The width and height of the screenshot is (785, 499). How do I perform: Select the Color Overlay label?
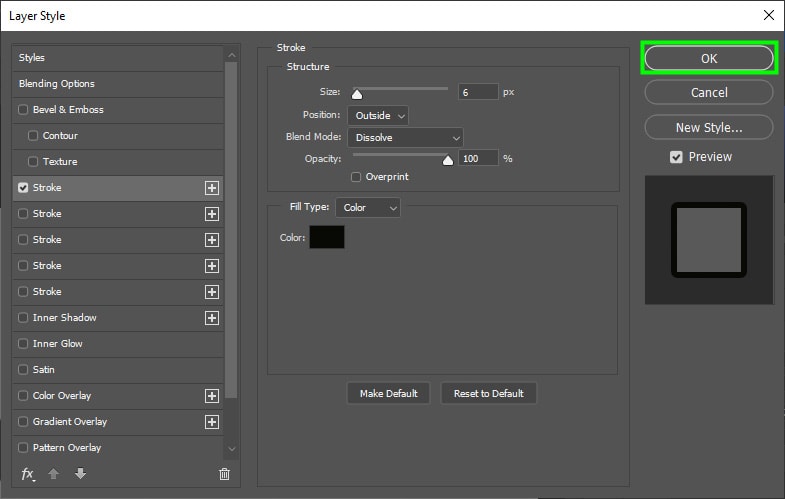click(62, 396)
